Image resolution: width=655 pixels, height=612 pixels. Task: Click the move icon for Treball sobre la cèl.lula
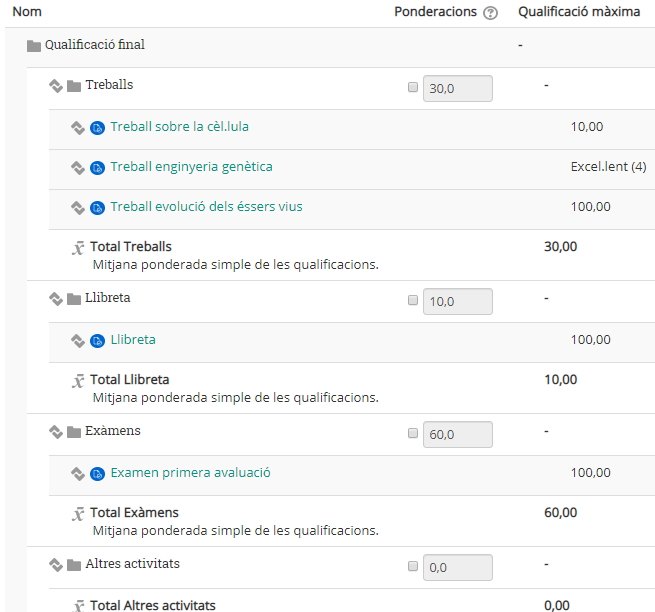(x=78, y=128)
